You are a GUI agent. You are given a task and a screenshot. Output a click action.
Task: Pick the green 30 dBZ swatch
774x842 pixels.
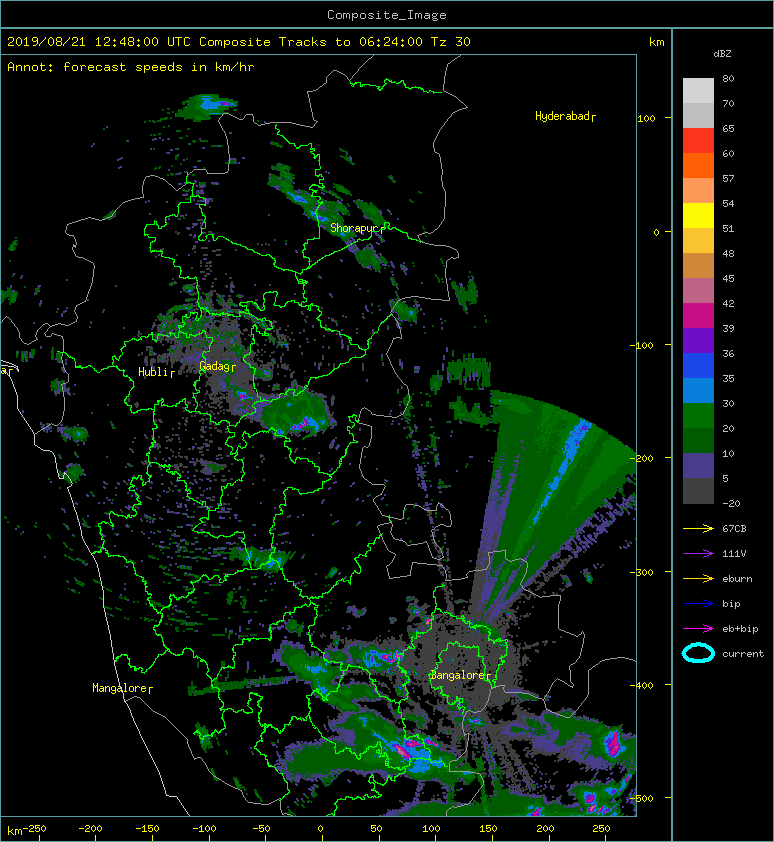[x=698, y=415]
